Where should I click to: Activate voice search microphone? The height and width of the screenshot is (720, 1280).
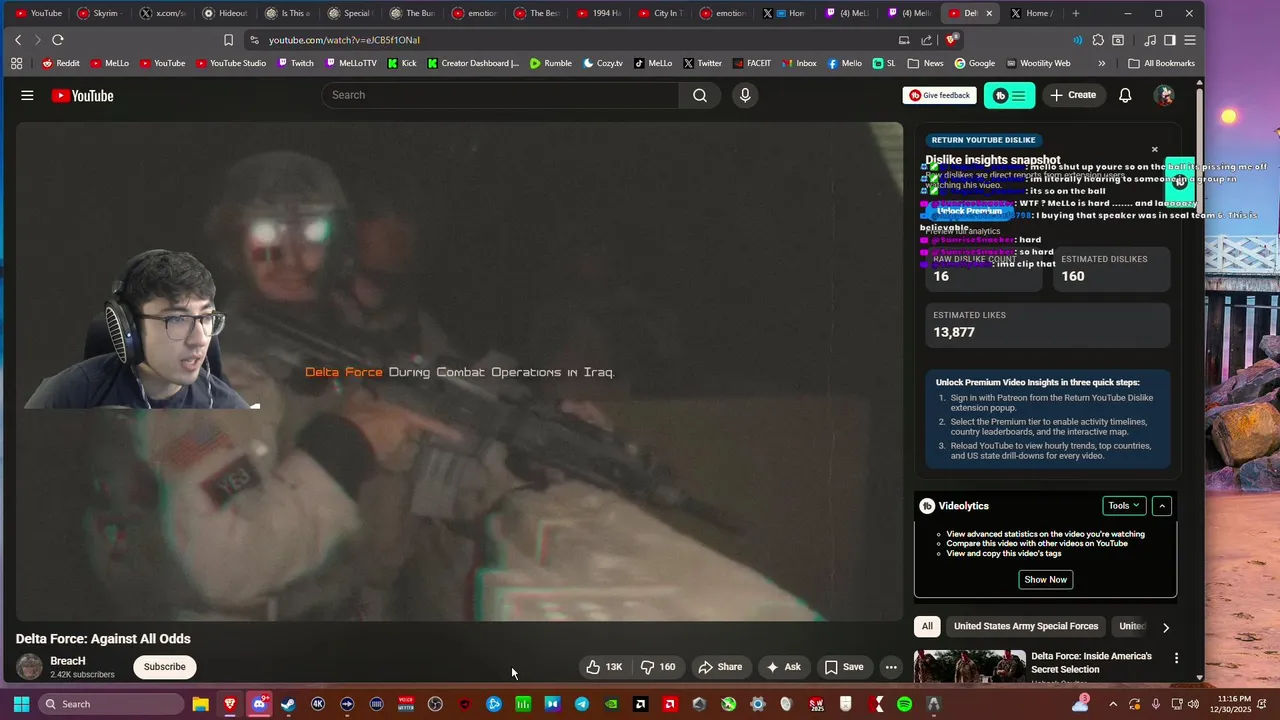pos(744,95)
